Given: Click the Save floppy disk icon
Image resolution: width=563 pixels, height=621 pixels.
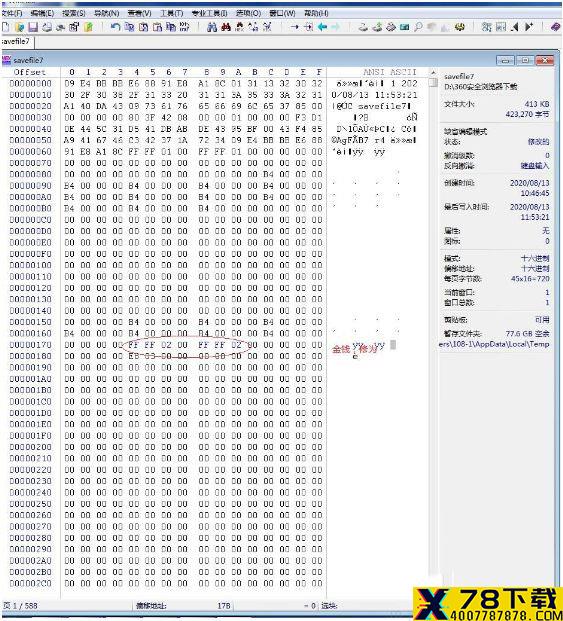Looking at the screenshot, I should (33, 27).
